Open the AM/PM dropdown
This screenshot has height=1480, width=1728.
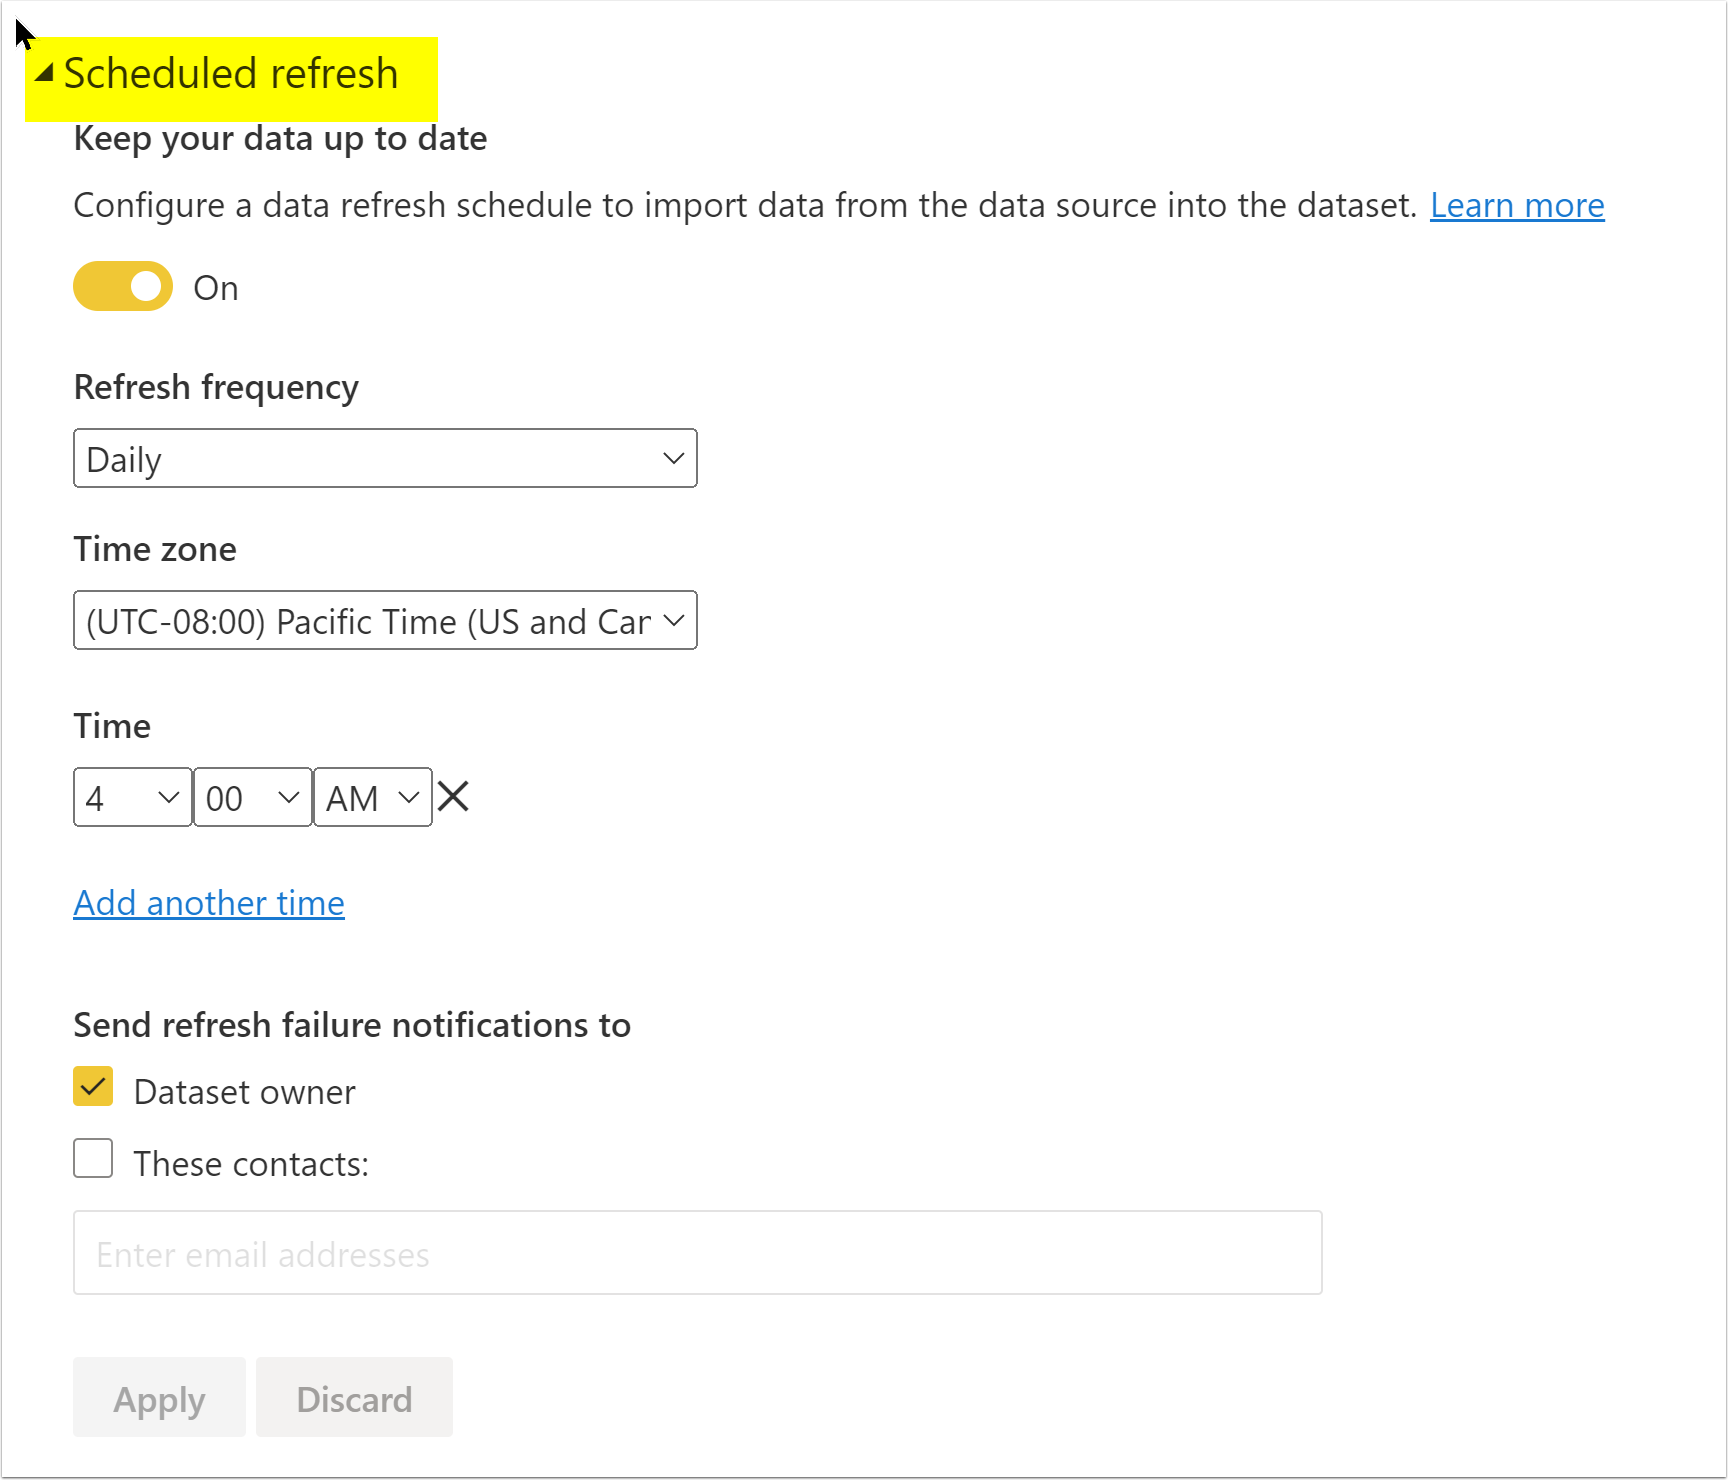(x=373, y=797)
